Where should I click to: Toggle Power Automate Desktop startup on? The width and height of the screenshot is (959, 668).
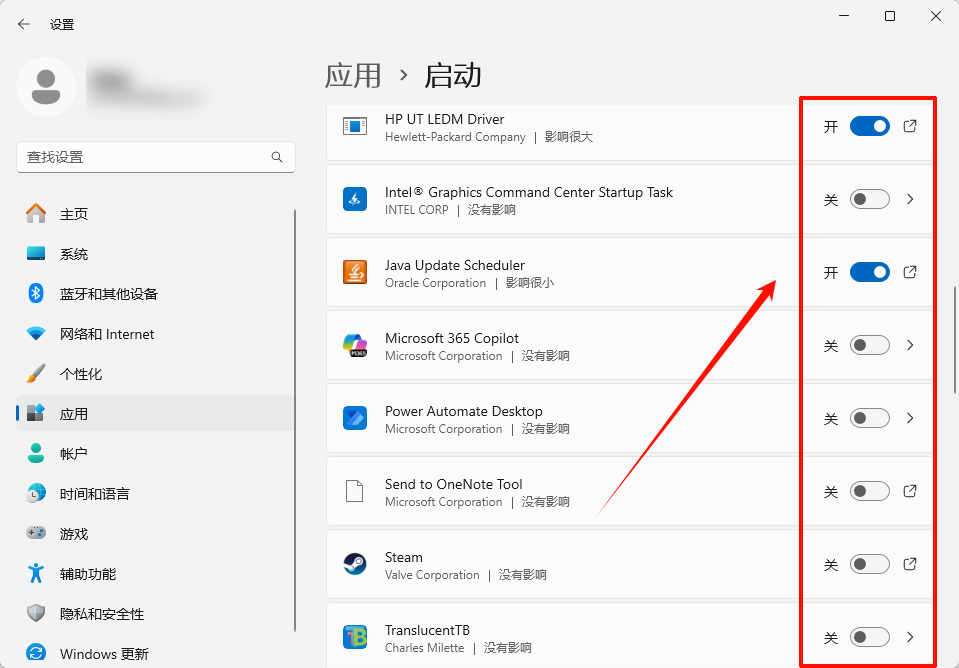tap(870, 418)
